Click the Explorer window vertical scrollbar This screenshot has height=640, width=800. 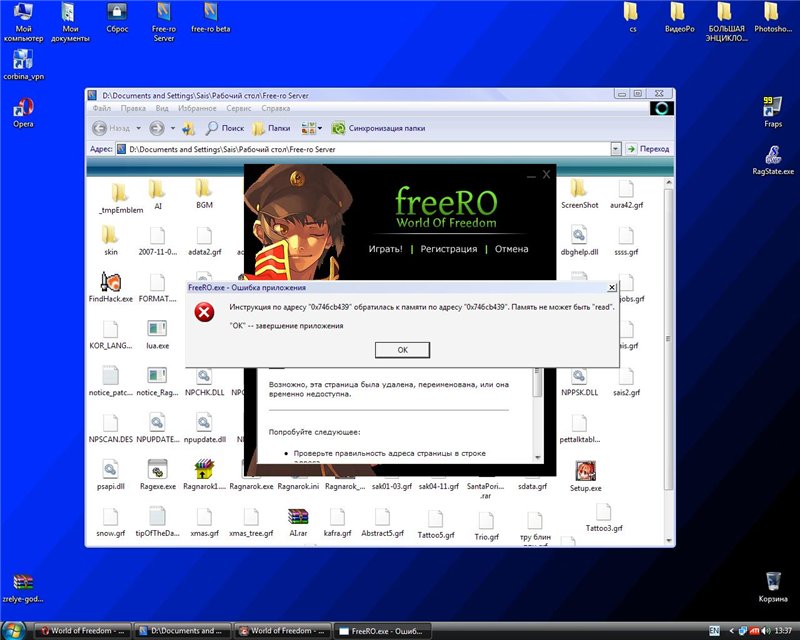tap(668, 361)
